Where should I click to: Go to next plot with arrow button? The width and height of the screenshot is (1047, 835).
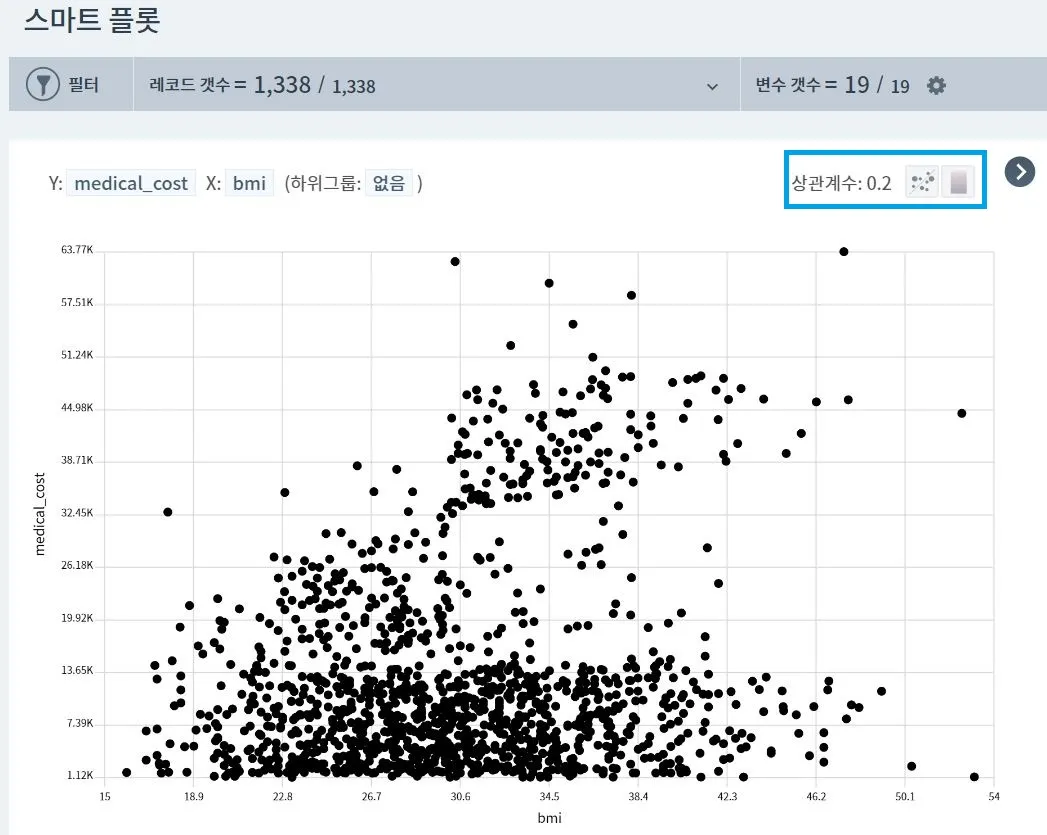1020,172
